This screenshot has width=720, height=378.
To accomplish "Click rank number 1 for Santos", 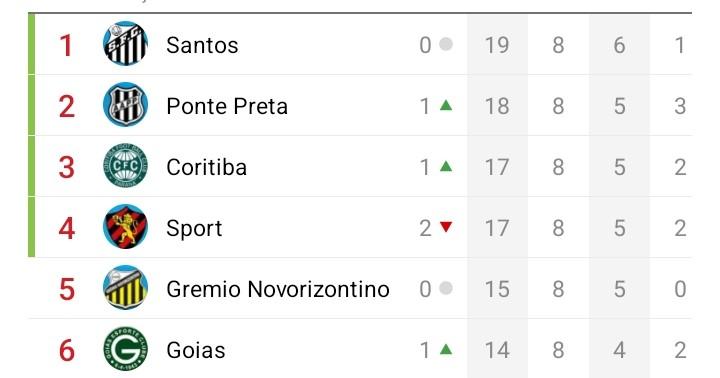I will (x=67, y=45).
